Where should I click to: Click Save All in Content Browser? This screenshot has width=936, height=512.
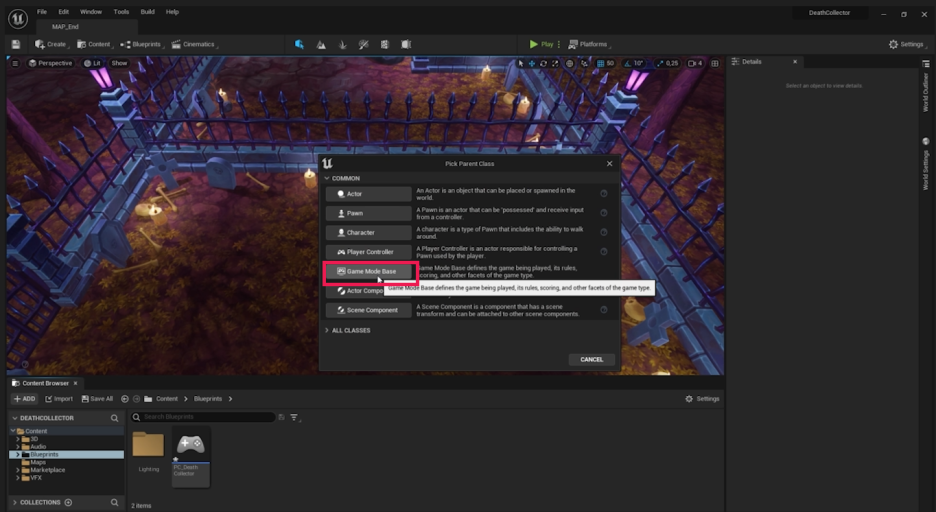click(97, 399)
